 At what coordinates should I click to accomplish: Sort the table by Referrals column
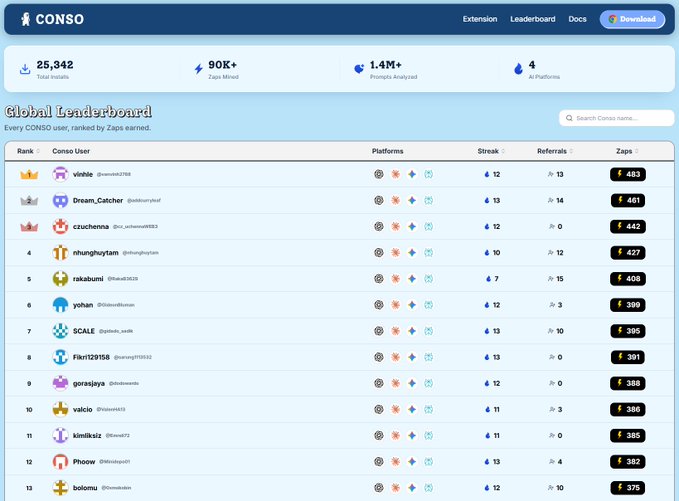(x=555, y=151)
